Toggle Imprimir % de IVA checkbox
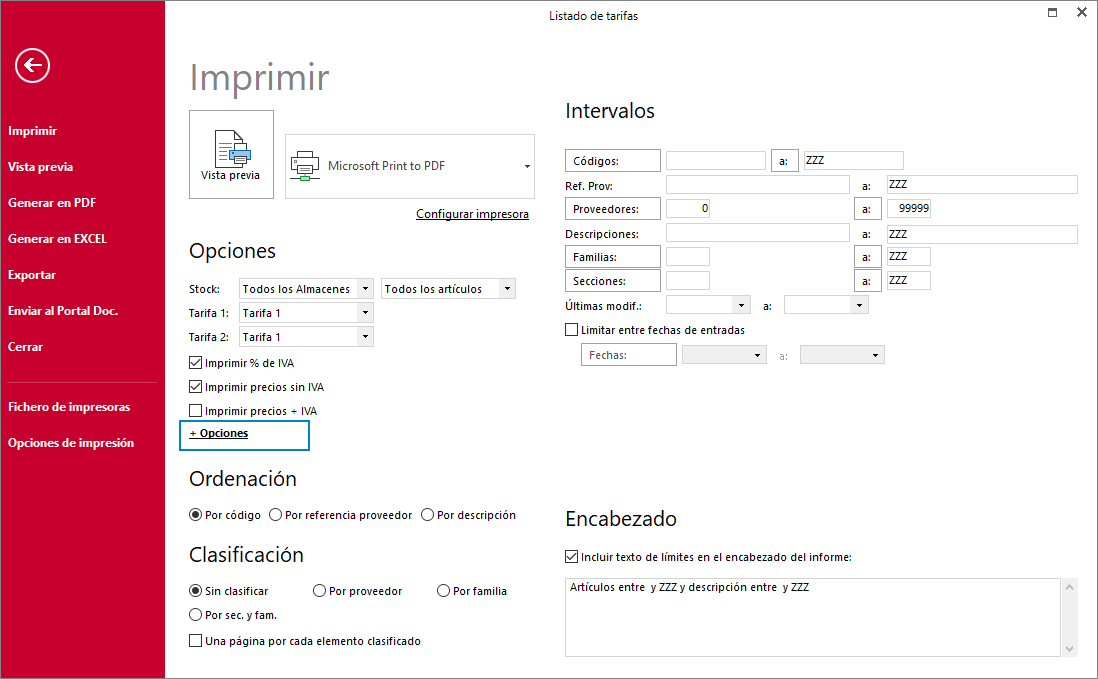This screenshot has width=1098, height=679. pos(195,363)
